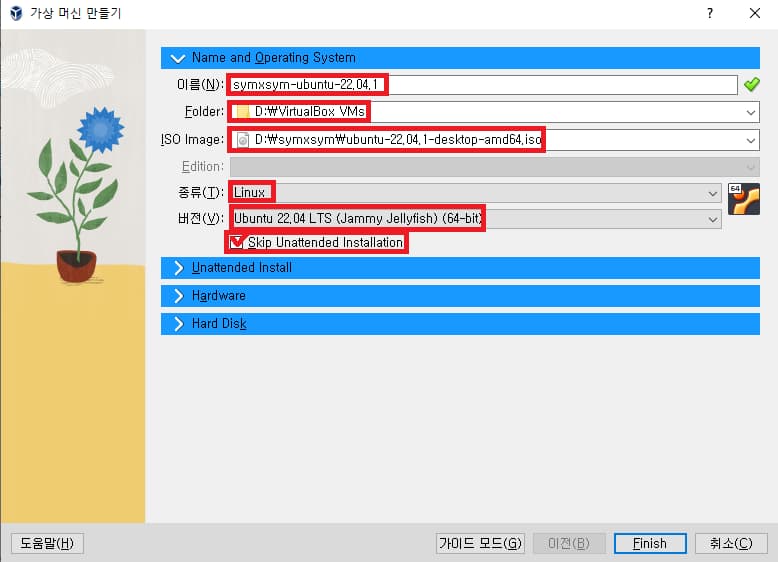This screenshot has height=562, width=778.
Task: Click the 취소(C) cancel button
Action: coord(731,544)
